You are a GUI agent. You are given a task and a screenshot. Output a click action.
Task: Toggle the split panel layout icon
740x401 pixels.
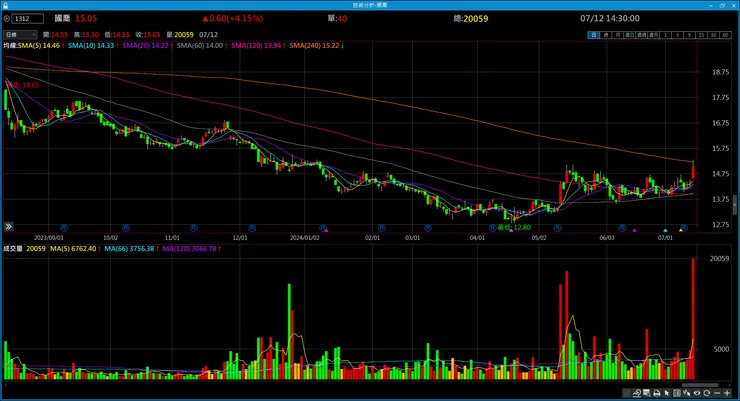[x=677, y=393]
